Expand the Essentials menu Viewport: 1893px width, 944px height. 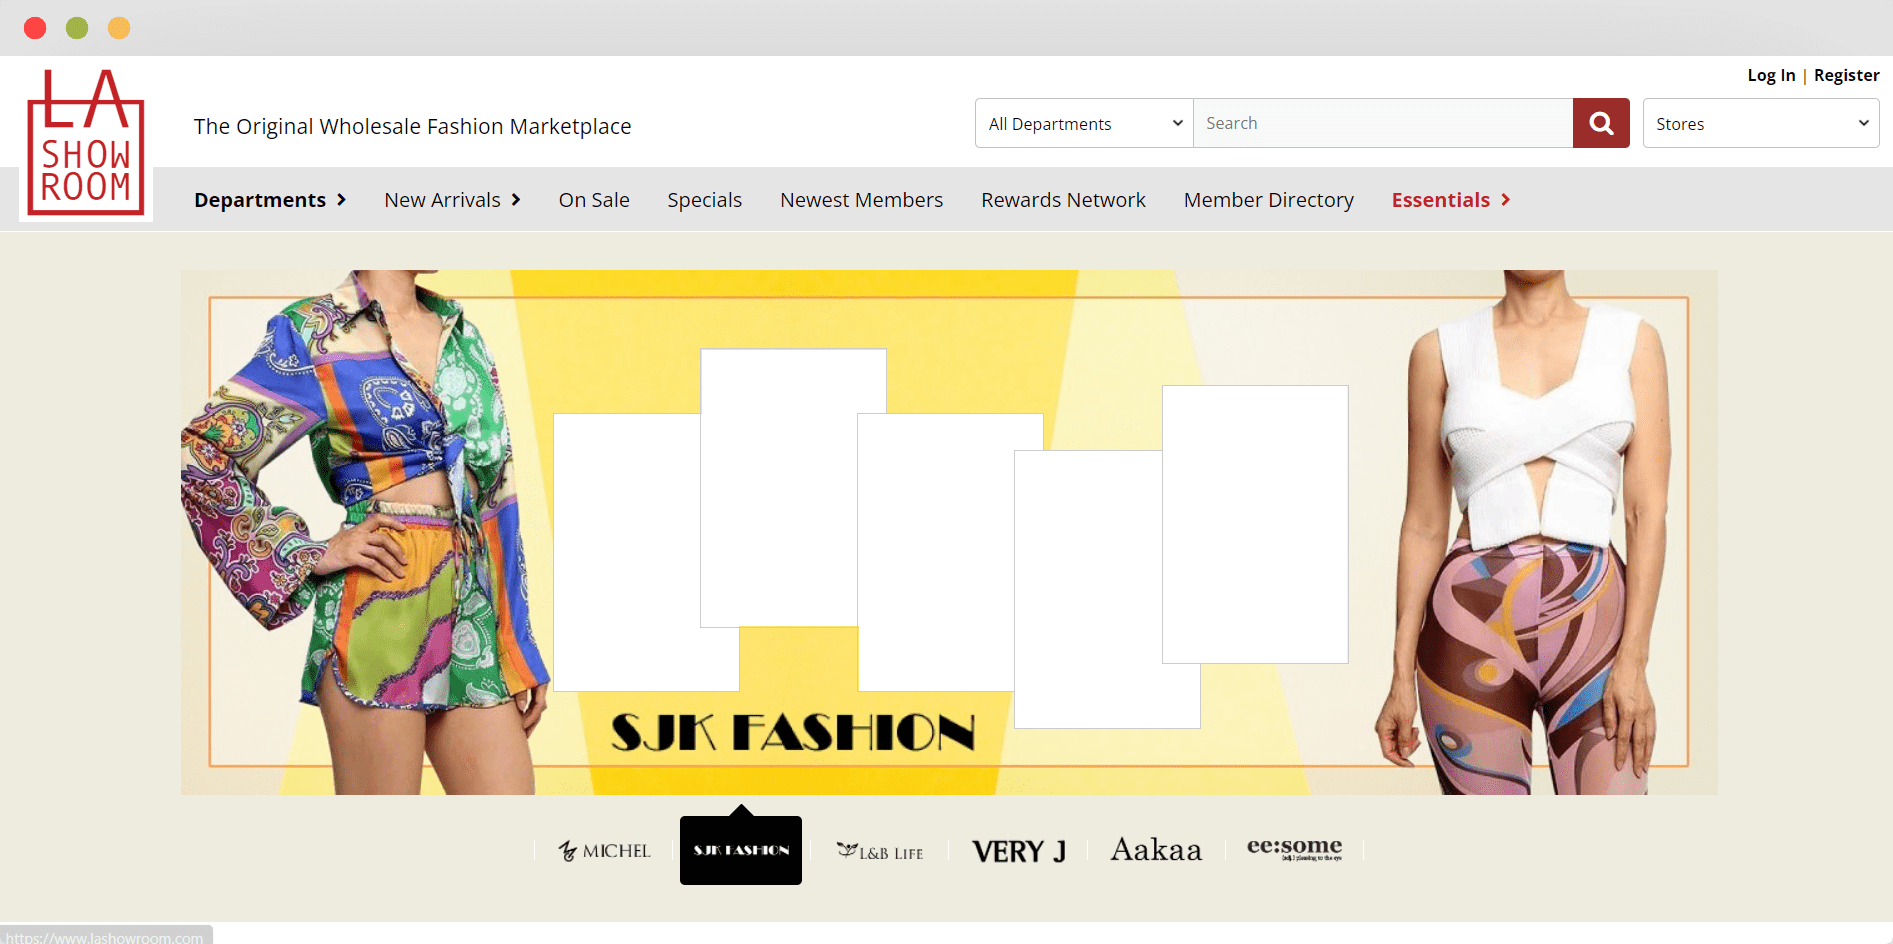1450,200
